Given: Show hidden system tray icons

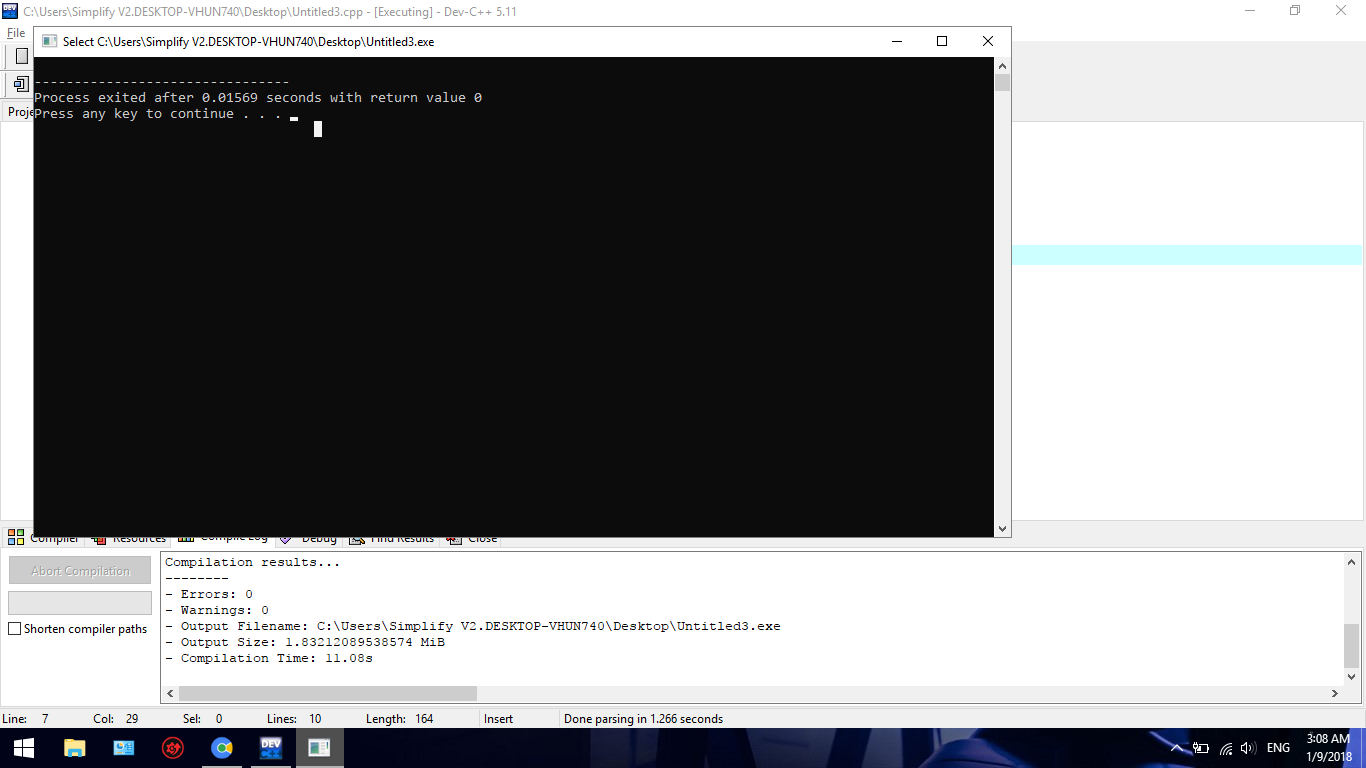Looking at the screenshot, I should 1177,748.
